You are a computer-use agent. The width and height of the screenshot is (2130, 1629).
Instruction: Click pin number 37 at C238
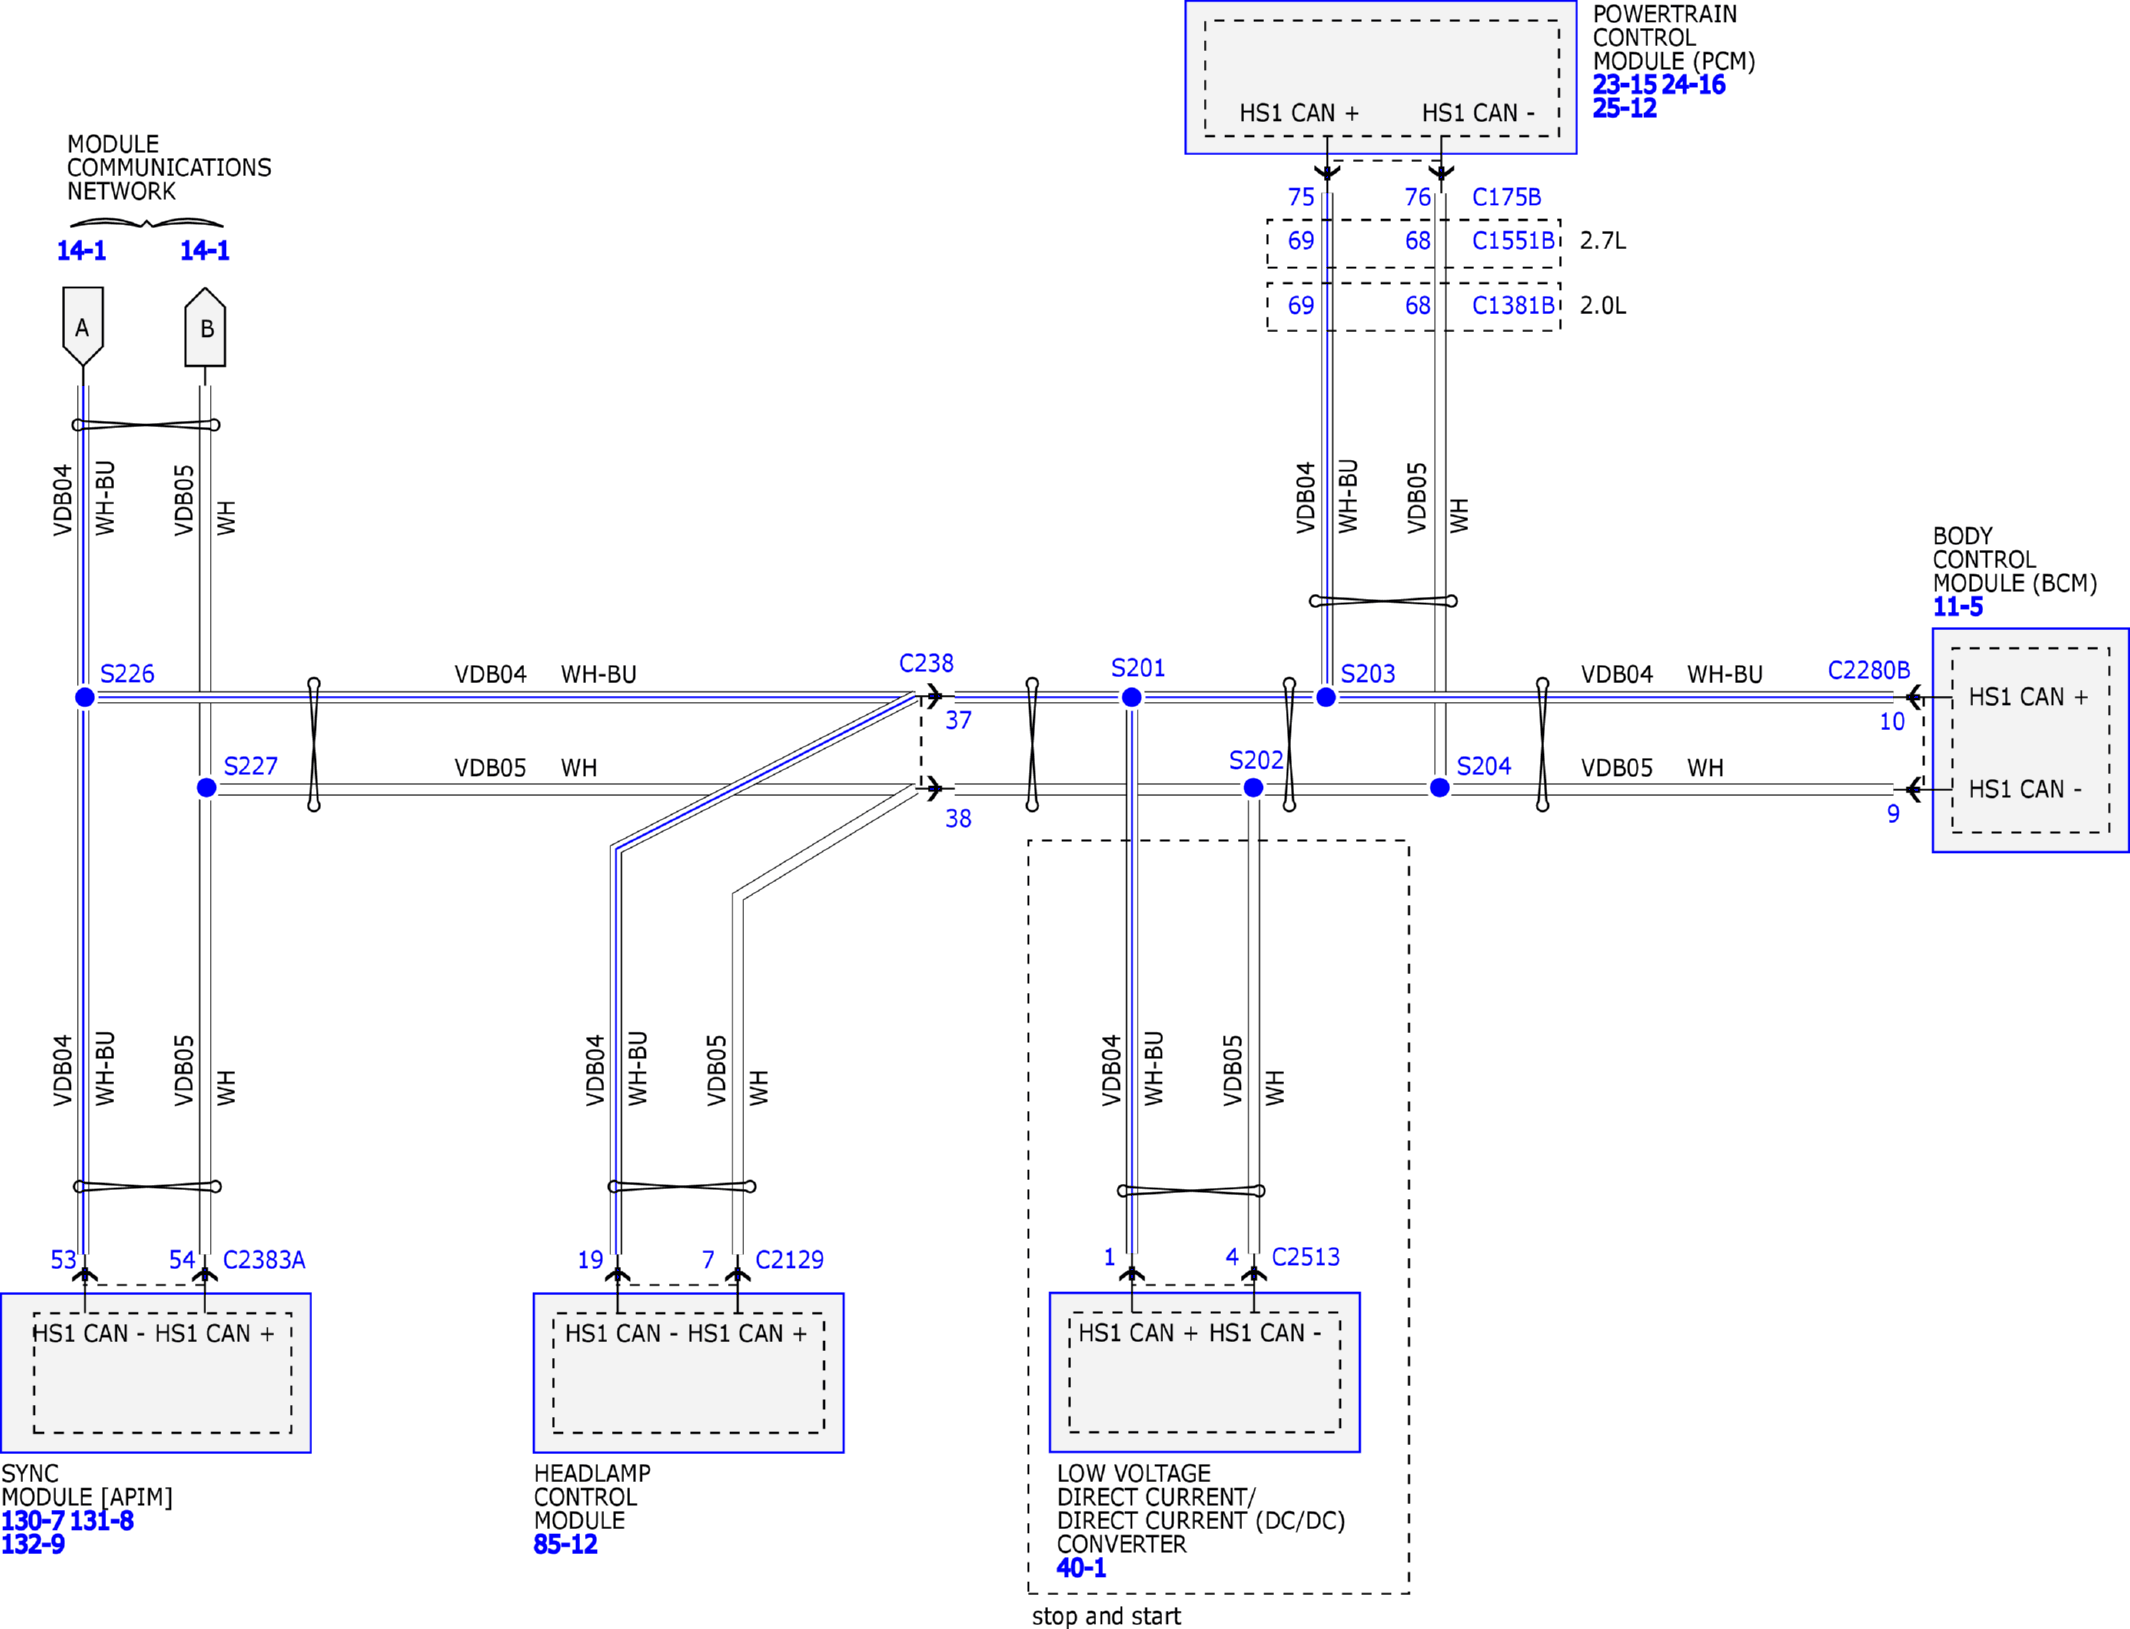(x=958, y=720)
